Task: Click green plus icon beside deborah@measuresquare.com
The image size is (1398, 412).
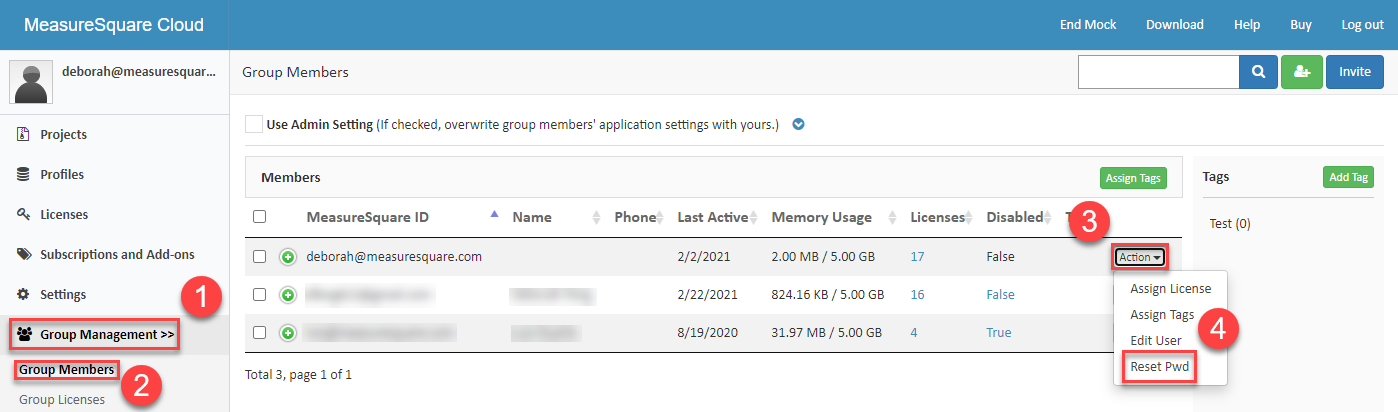Action: tap(287, 257)
